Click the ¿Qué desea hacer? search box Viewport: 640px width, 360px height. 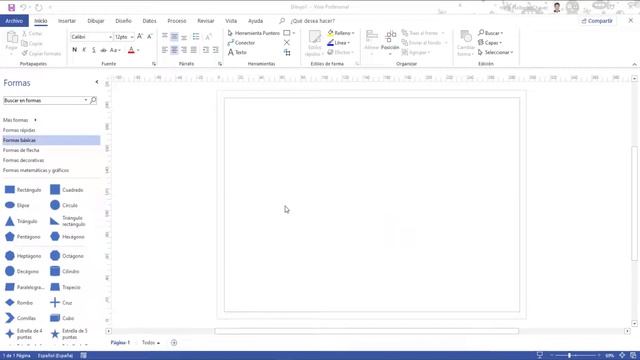point(313,21)
